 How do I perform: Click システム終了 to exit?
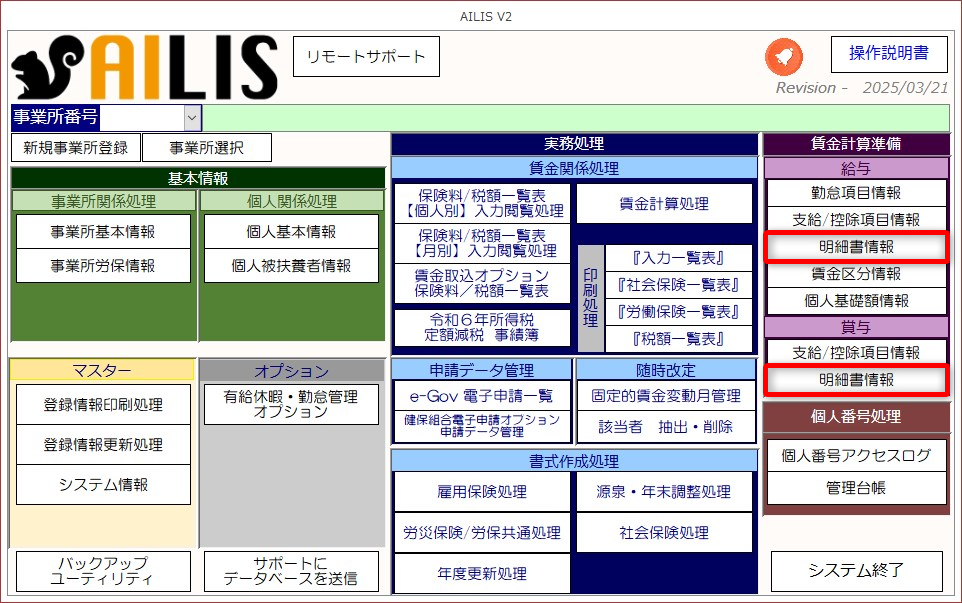856,571
